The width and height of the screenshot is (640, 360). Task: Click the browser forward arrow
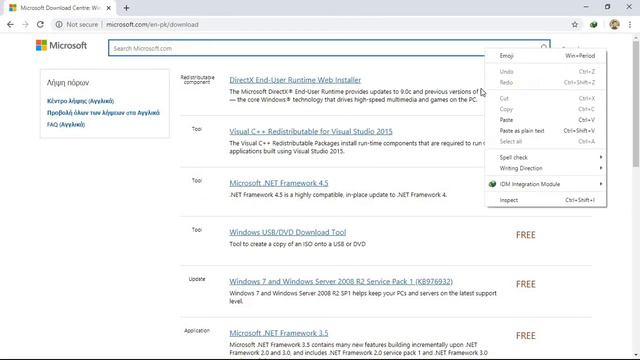click(25, 24)
